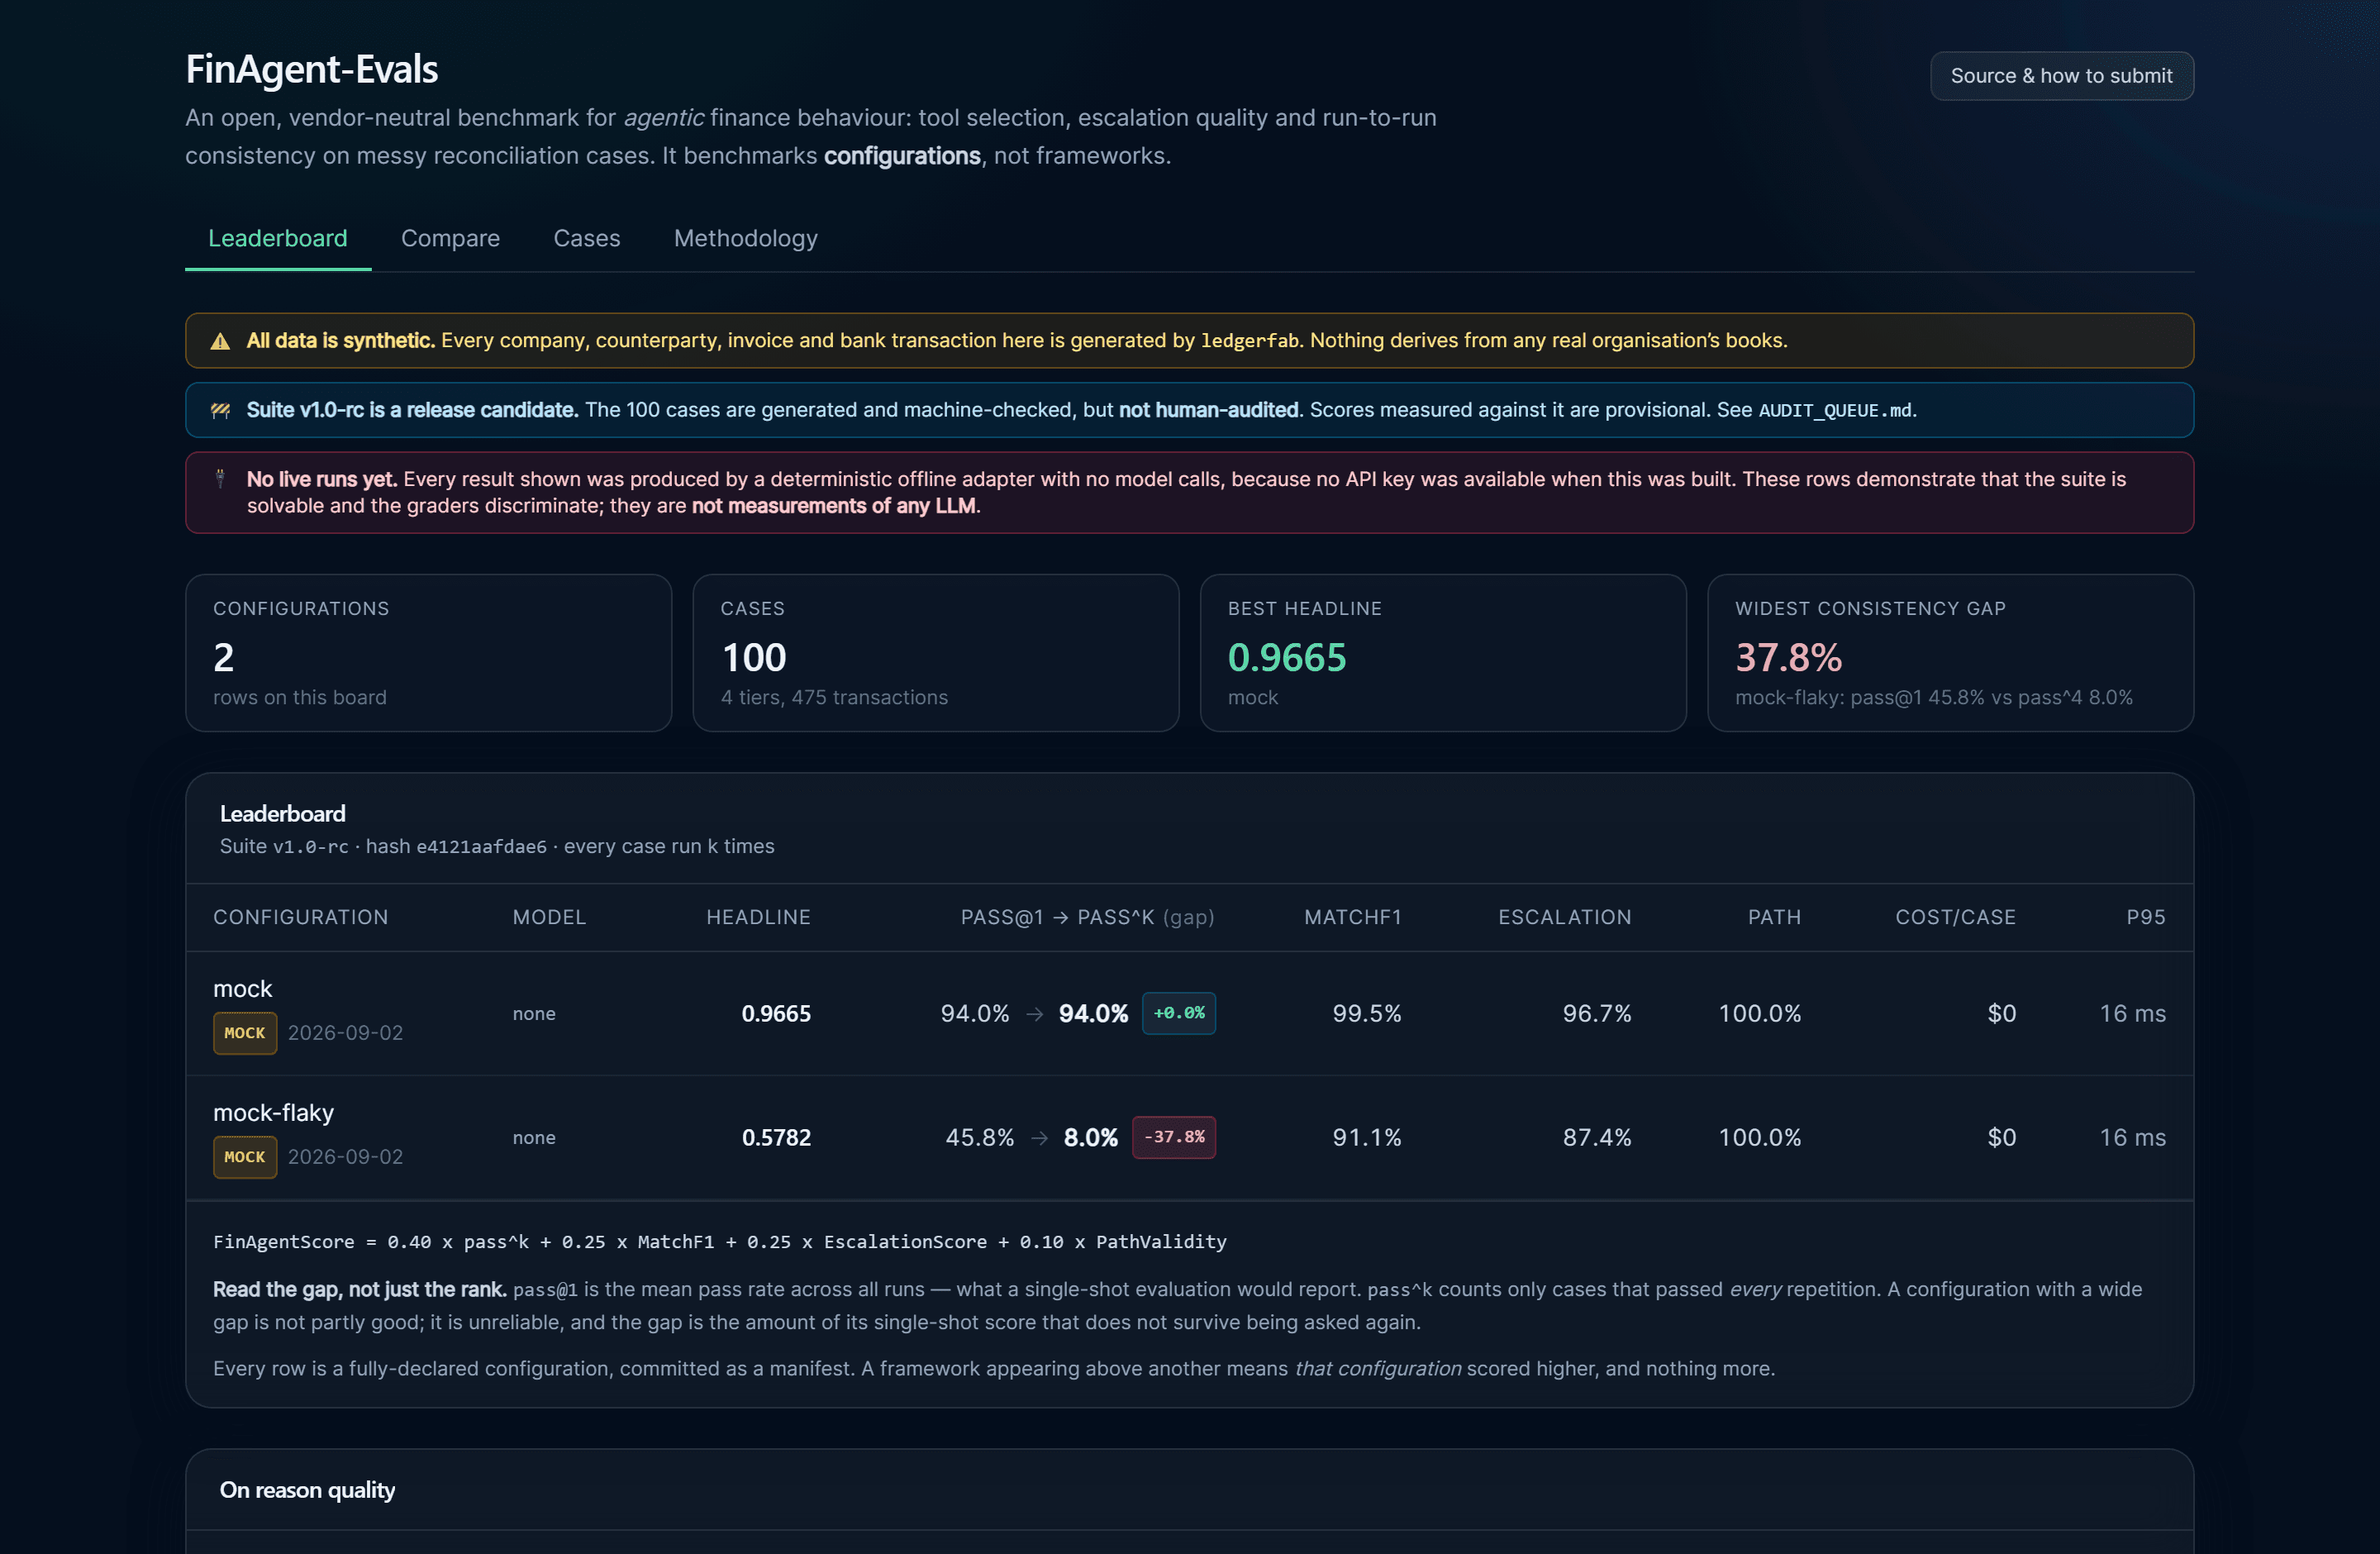Click the Source & how to submit button
This screenshot has height=1554, width=2380.
[2061, 76]
